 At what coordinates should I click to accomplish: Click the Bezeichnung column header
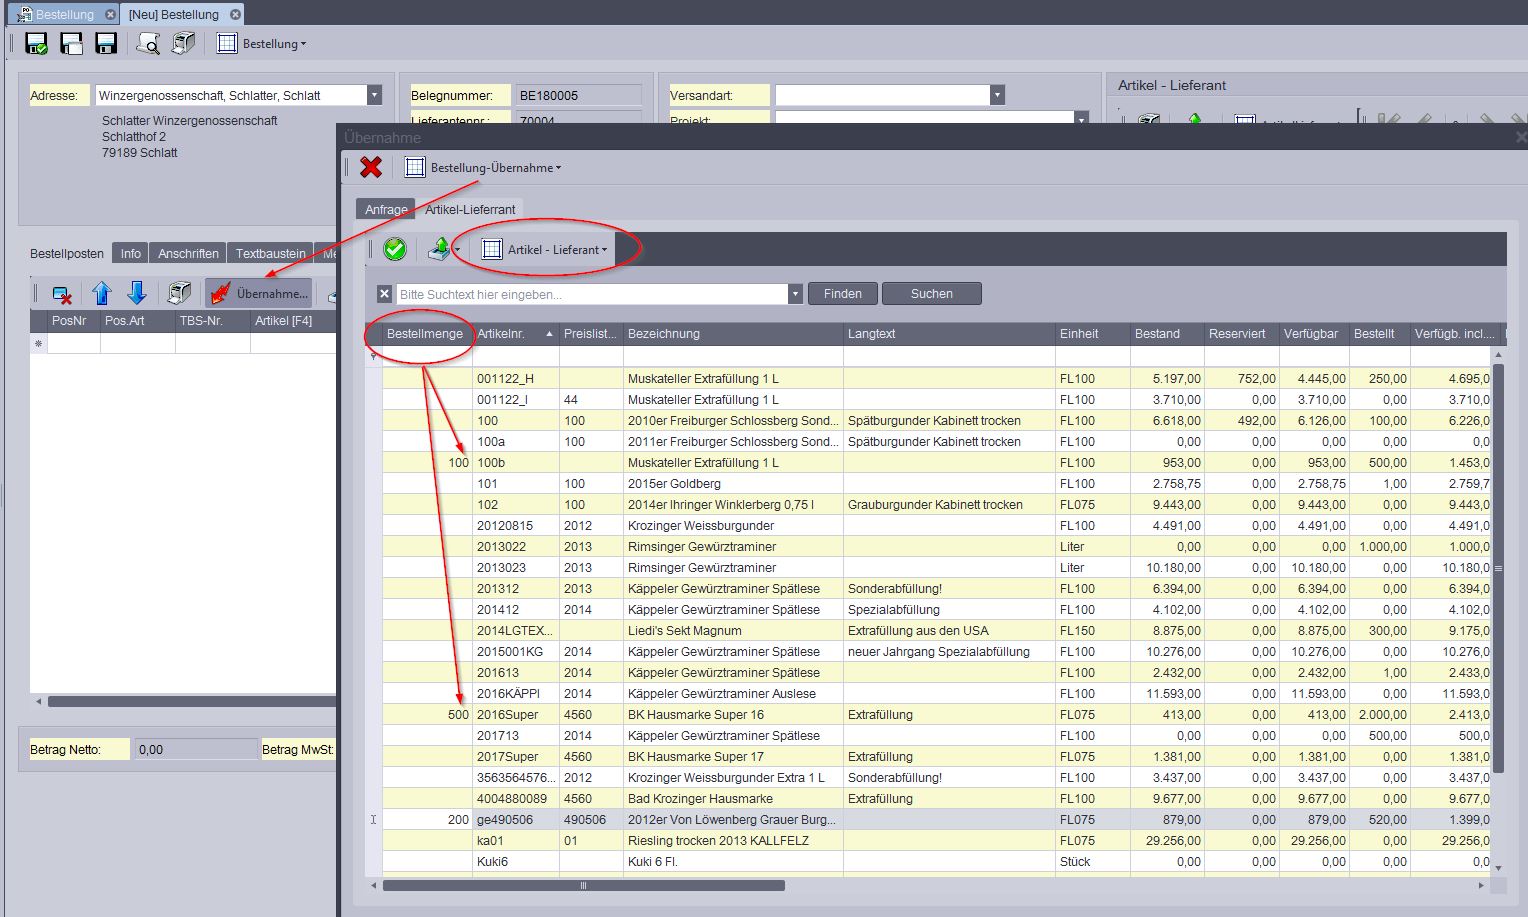point(733,333)
